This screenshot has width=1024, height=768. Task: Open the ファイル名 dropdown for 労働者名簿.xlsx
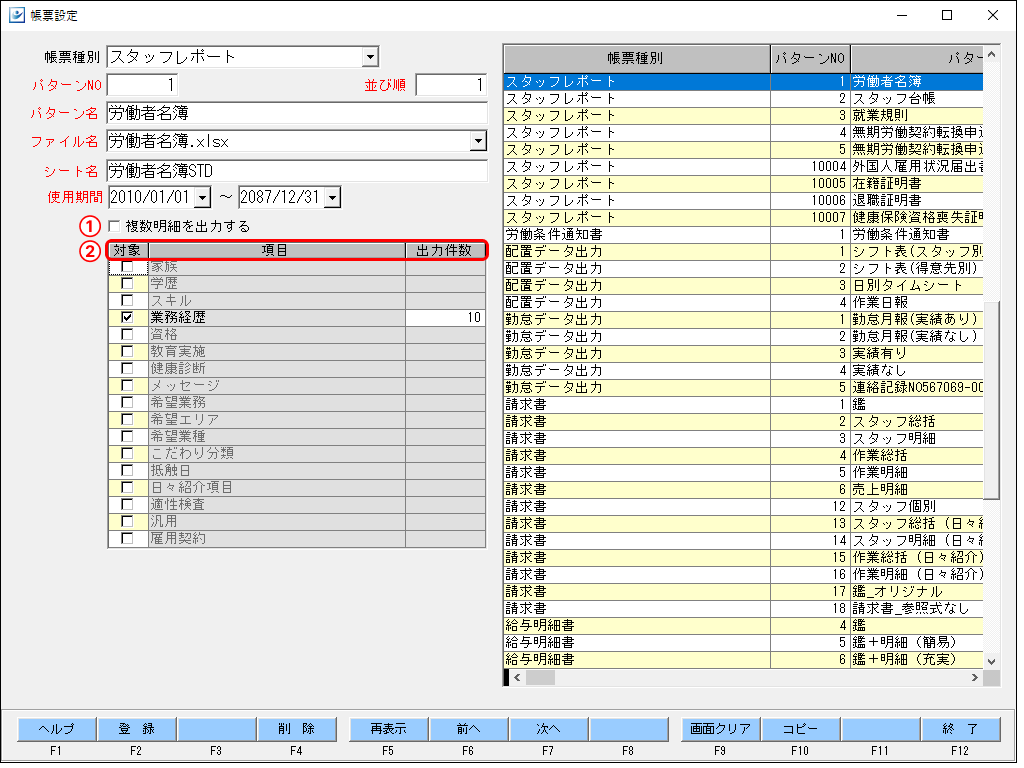(478, 141)
